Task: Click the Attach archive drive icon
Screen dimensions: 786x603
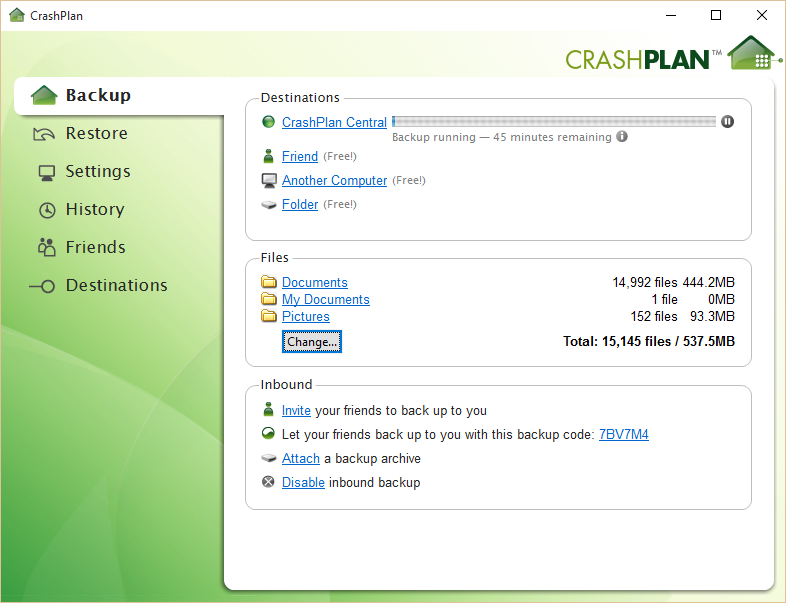Action: click(269, 458)
